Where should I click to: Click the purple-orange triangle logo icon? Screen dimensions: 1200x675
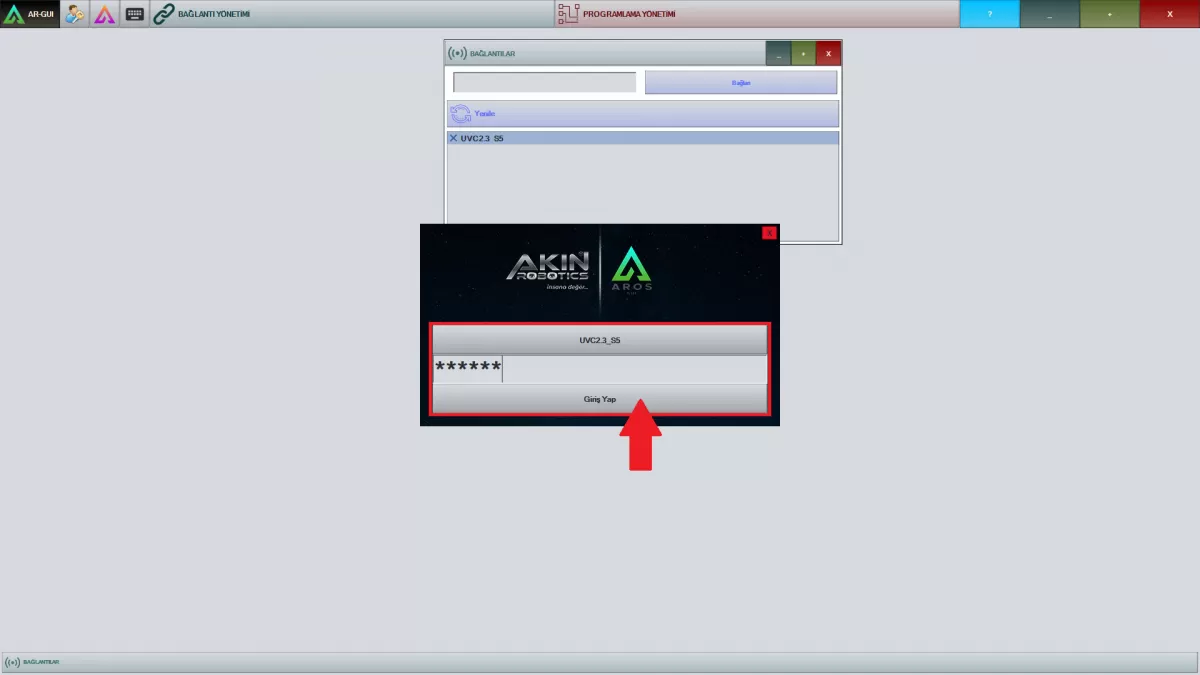(105, 14)
